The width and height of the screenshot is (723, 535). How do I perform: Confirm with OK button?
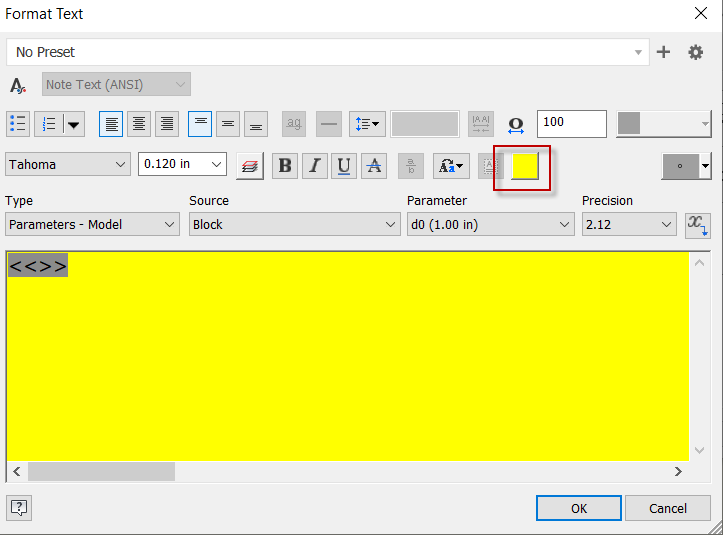pyautogui.click(x=579, y=508)
